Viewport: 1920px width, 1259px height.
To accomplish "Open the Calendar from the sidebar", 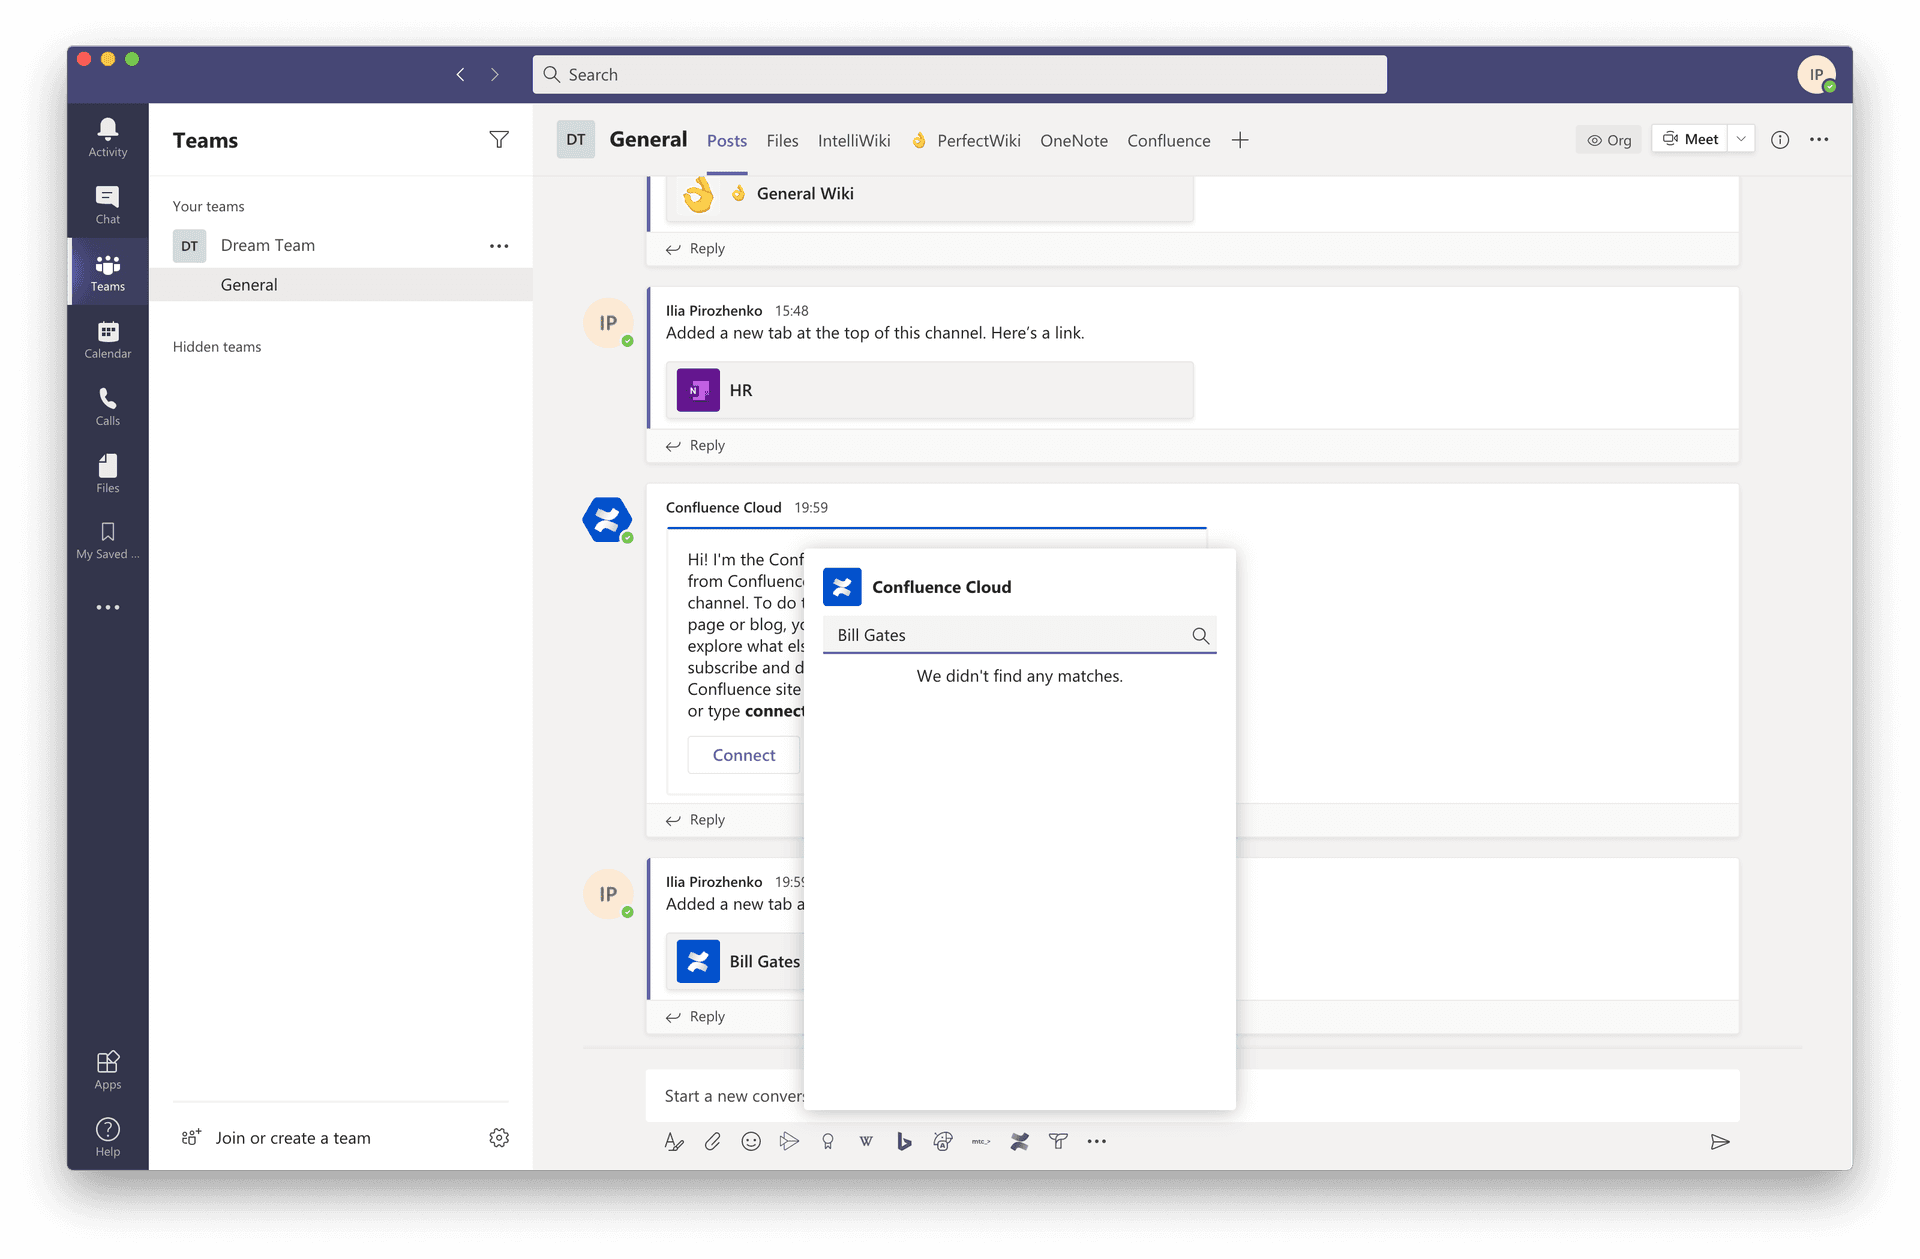I will 107,339.
